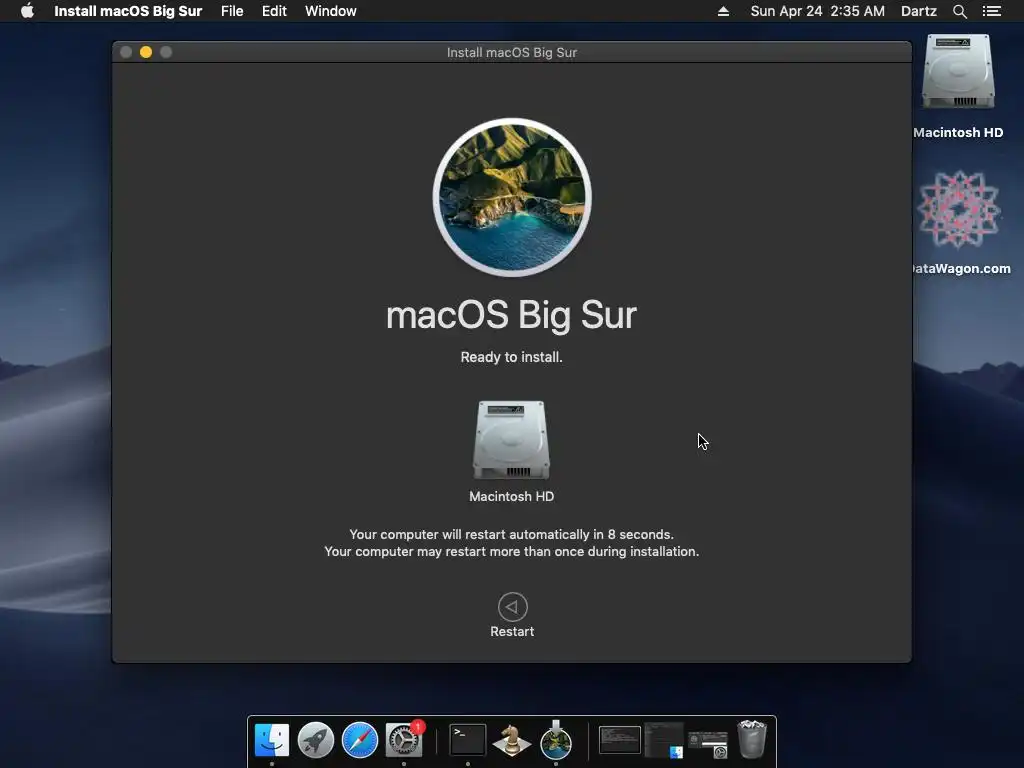This screenshot has height=768, width=1024.
Task: Launch Chess from the Dock
Action: pyautogui.click(x=511, y=740)
